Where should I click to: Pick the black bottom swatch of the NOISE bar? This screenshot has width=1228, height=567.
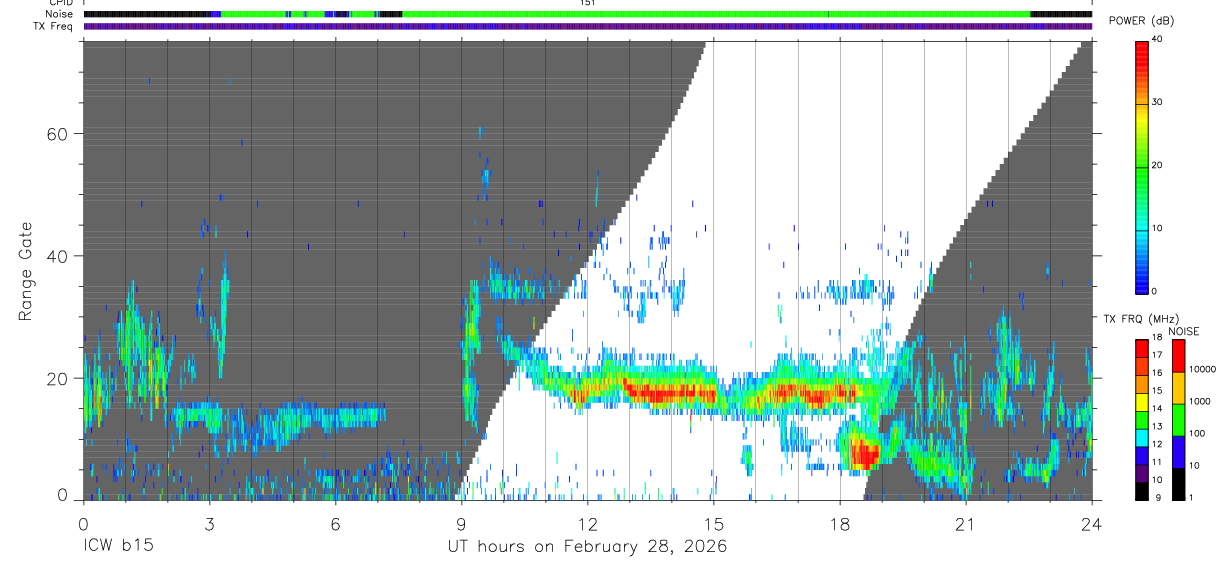(1177, 483)
